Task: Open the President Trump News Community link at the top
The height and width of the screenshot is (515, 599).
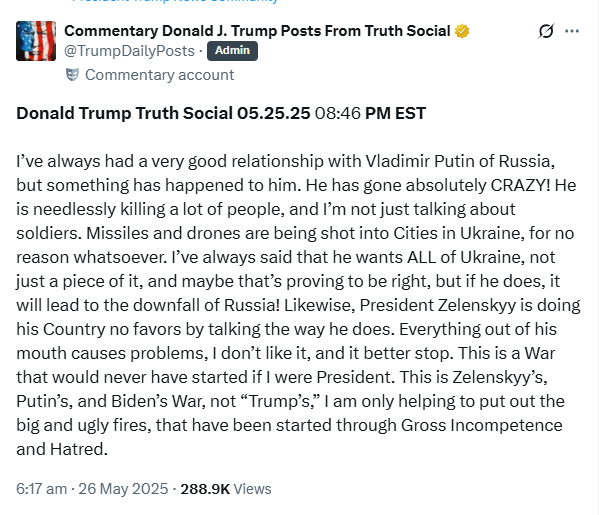Action: tap(176, 1)
